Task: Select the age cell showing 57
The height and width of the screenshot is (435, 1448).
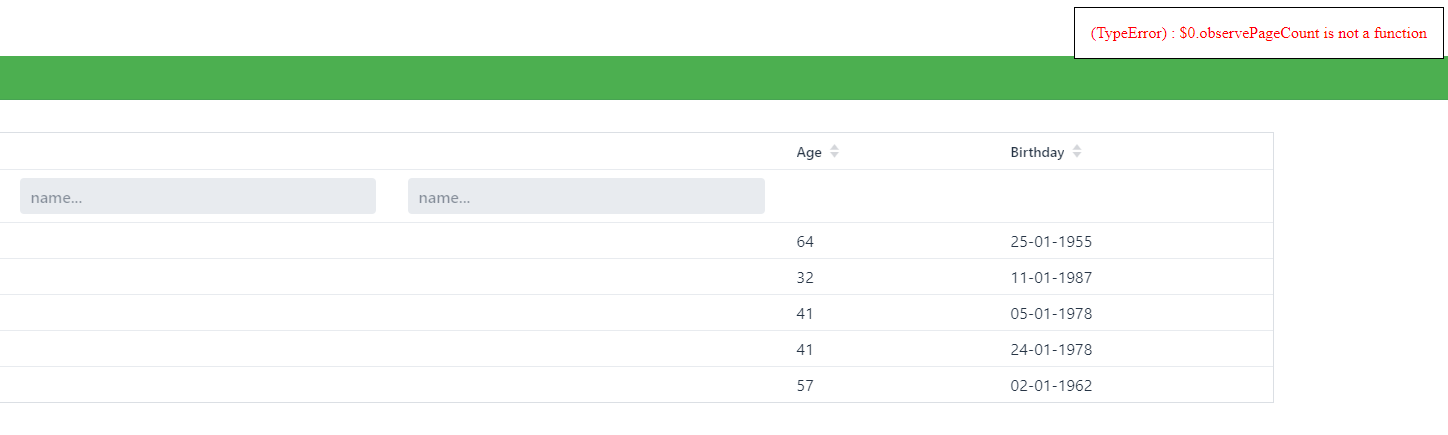Action: point(806,386)
